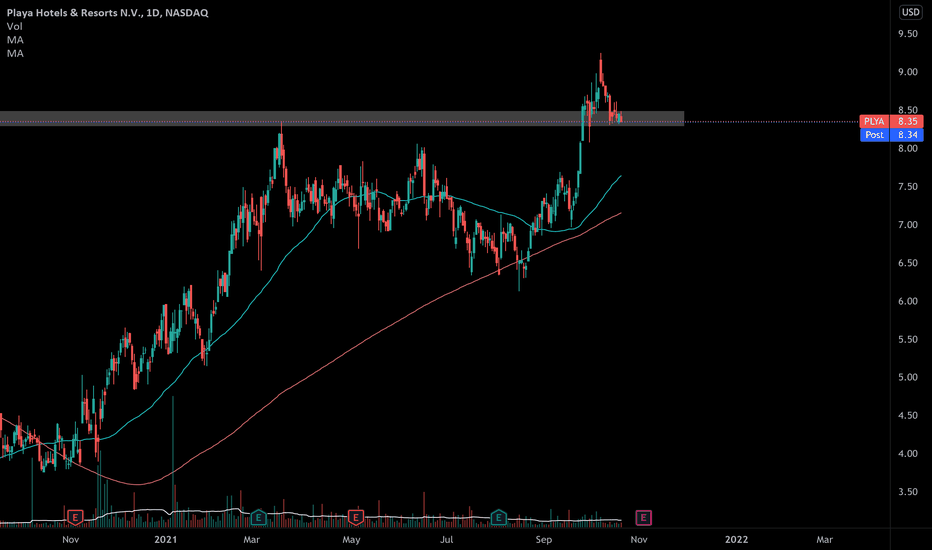Viewport: 932px width, 550px height.
Task: Click the 2022 label on time axis
Action: 736,539
